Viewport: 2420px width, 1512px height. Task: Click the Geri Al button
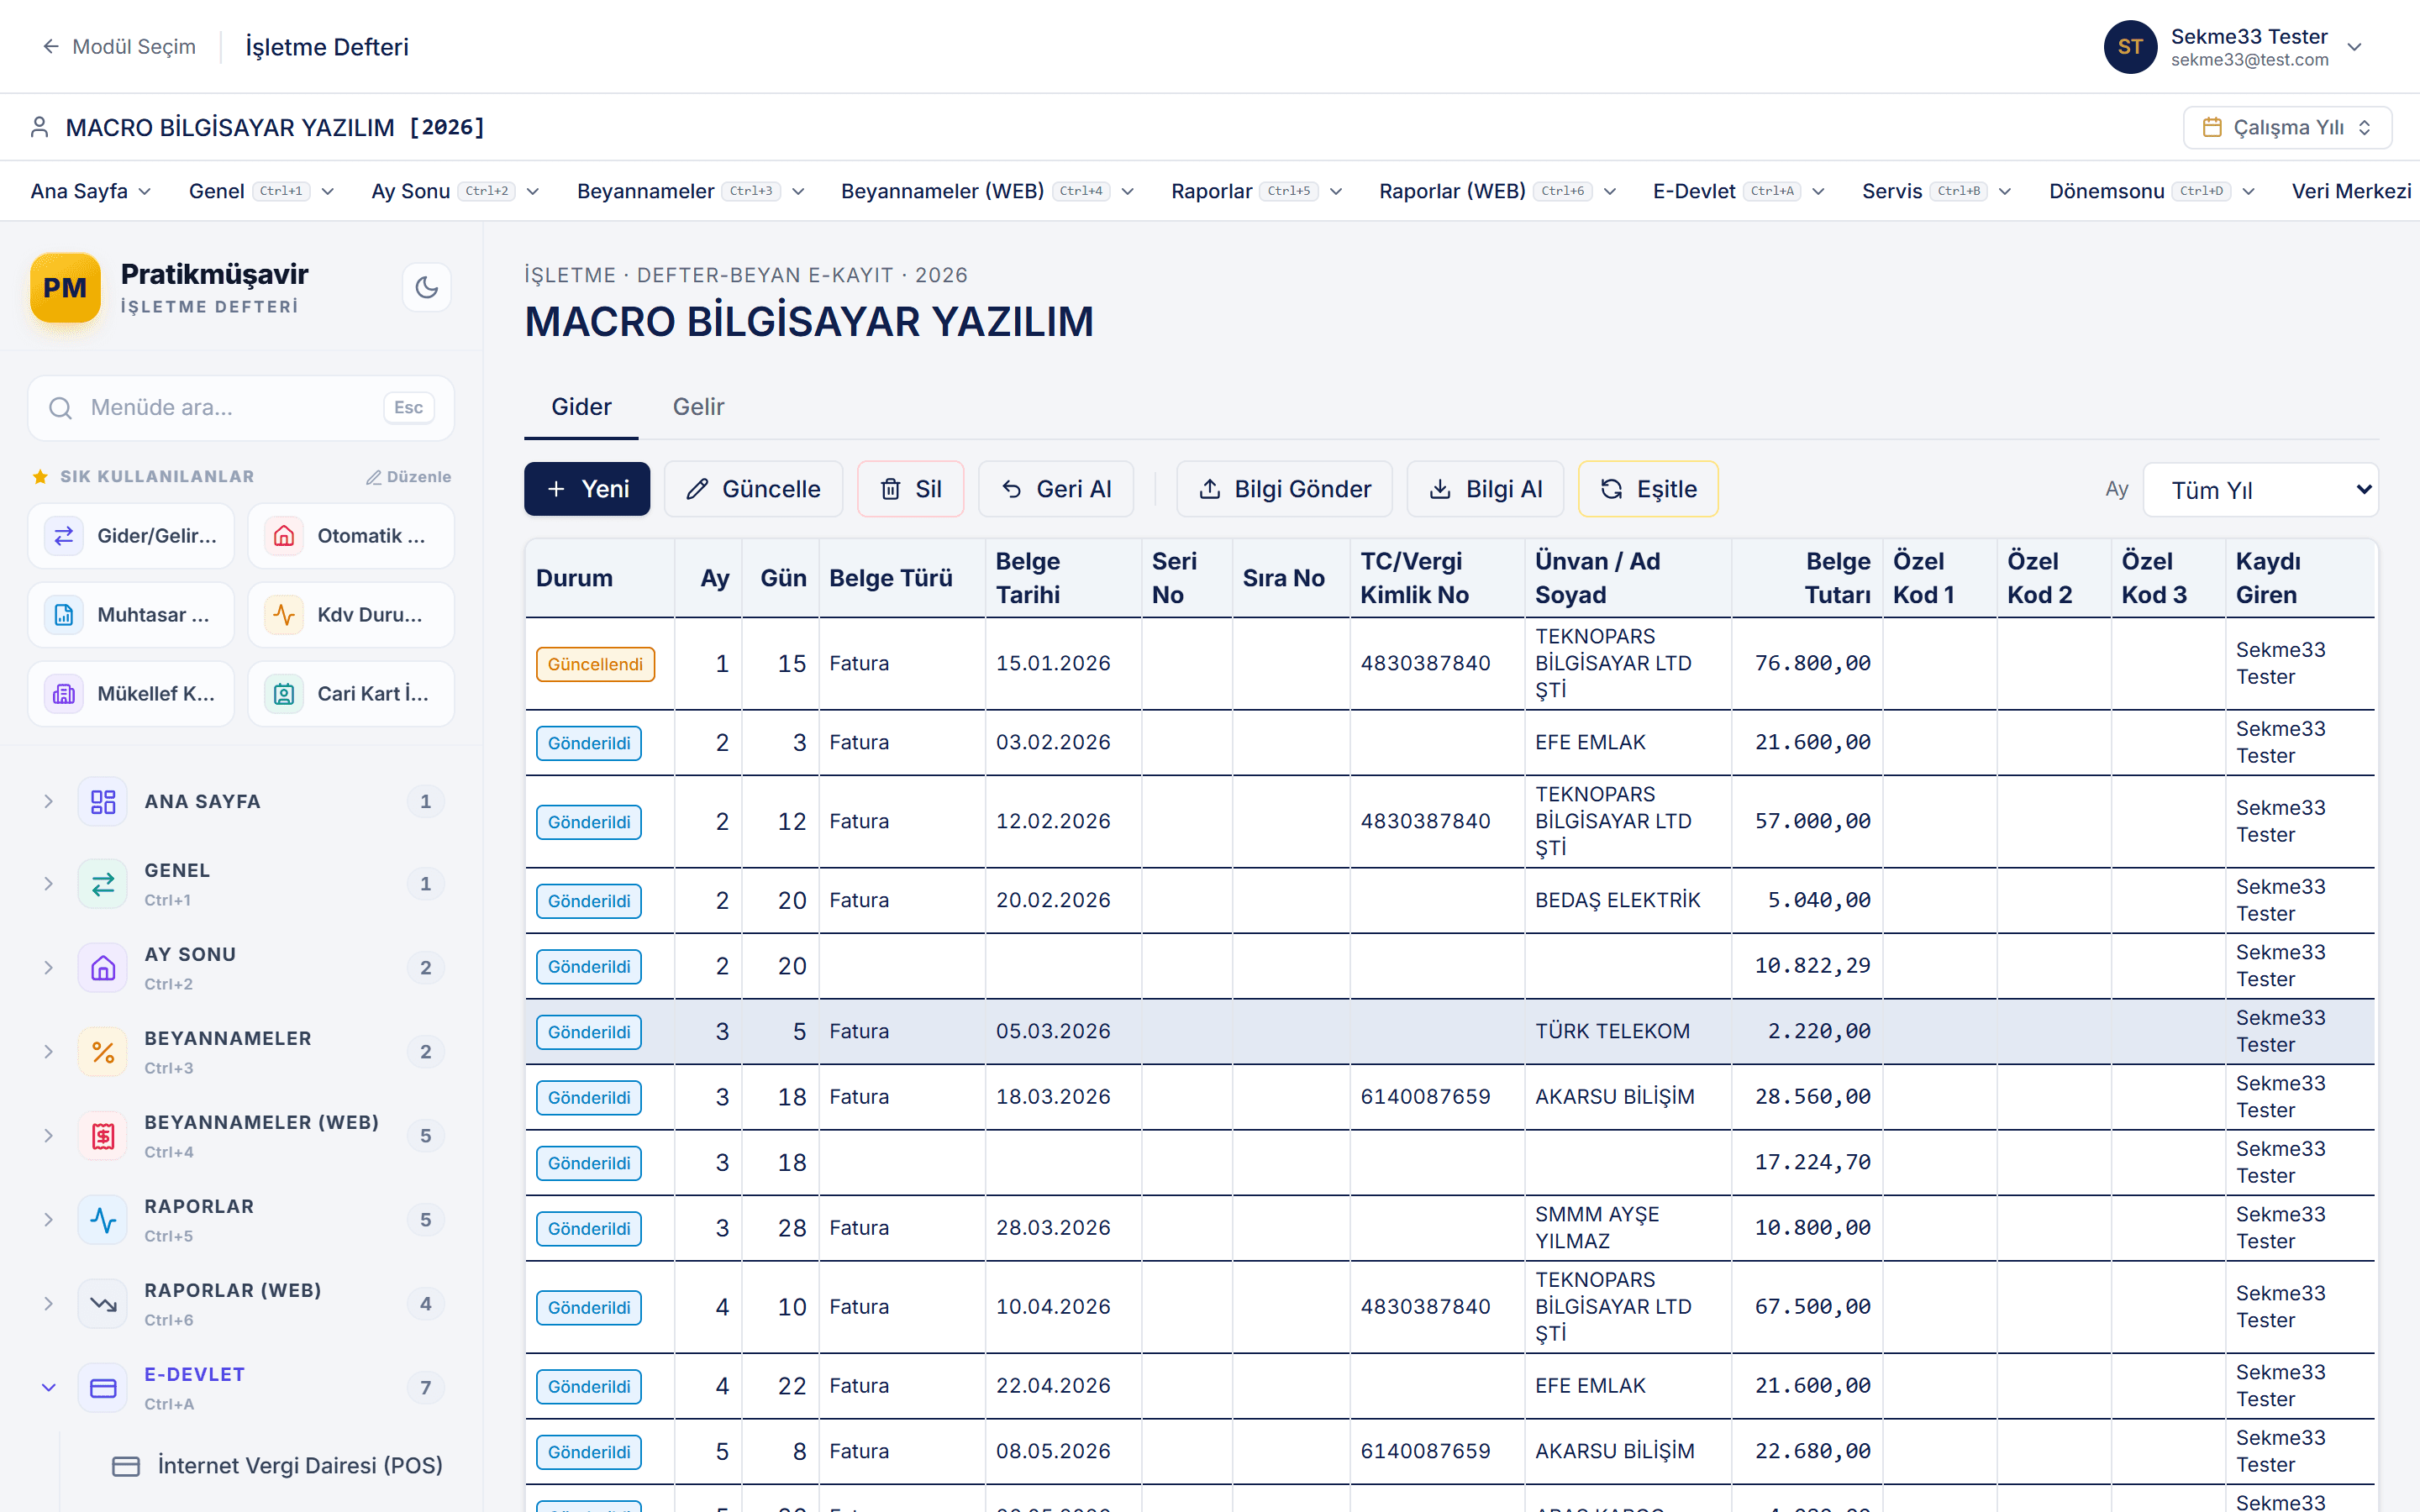pyautogui.click(x=1056, y=489)
